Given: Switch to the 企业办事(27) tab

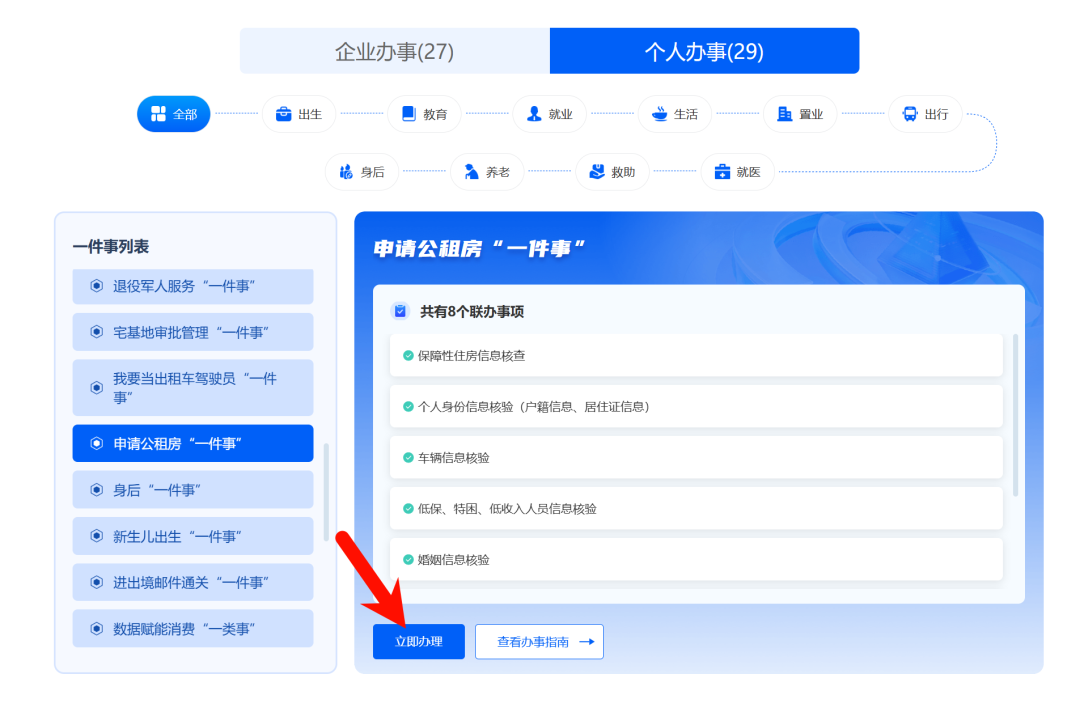Looking at the screenshot, I should pyautogui.click(x=394, y=50).
